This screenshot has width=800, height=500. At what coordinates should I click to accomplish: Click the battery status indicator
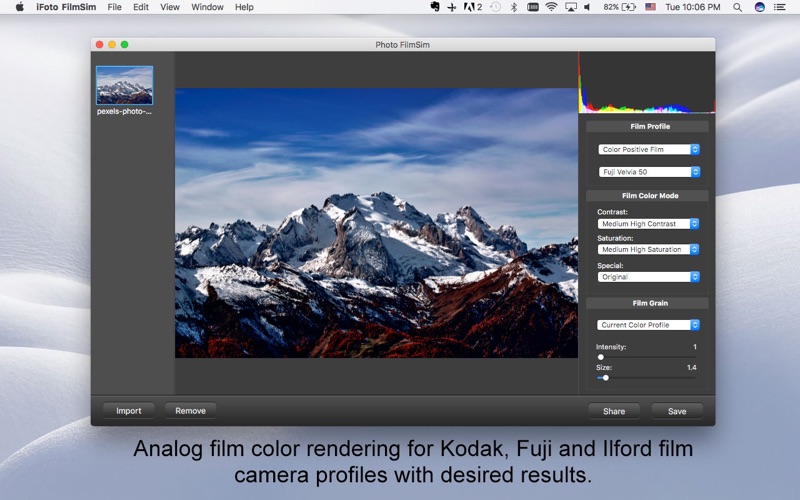coord(619,7)
